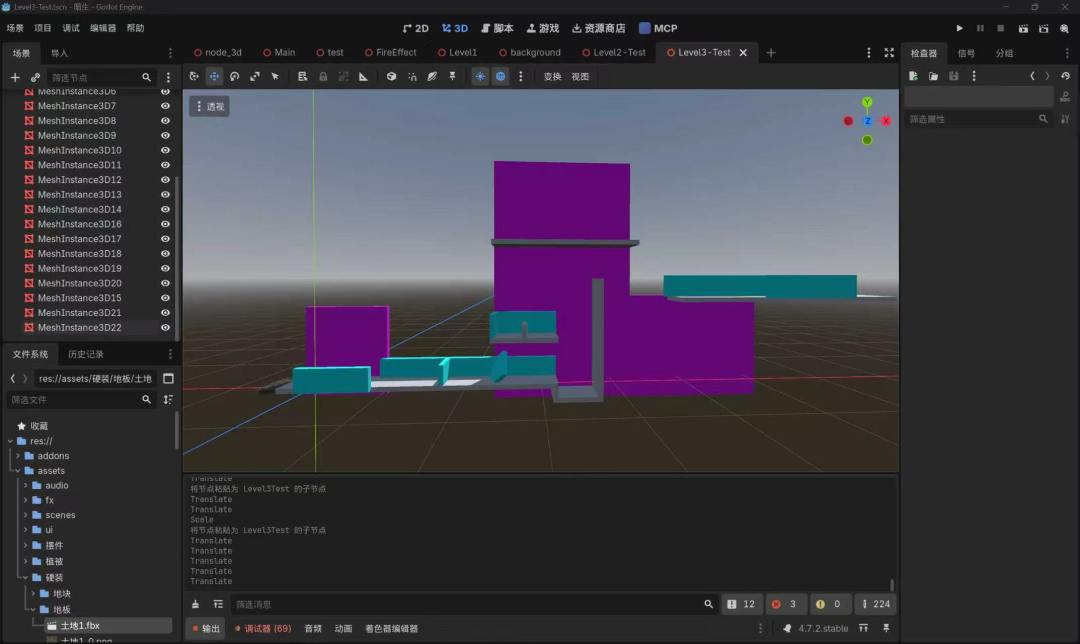Expand the addons folder in file tree
This screenshot has height=644, width=1080.
click(x=18, y=456)
